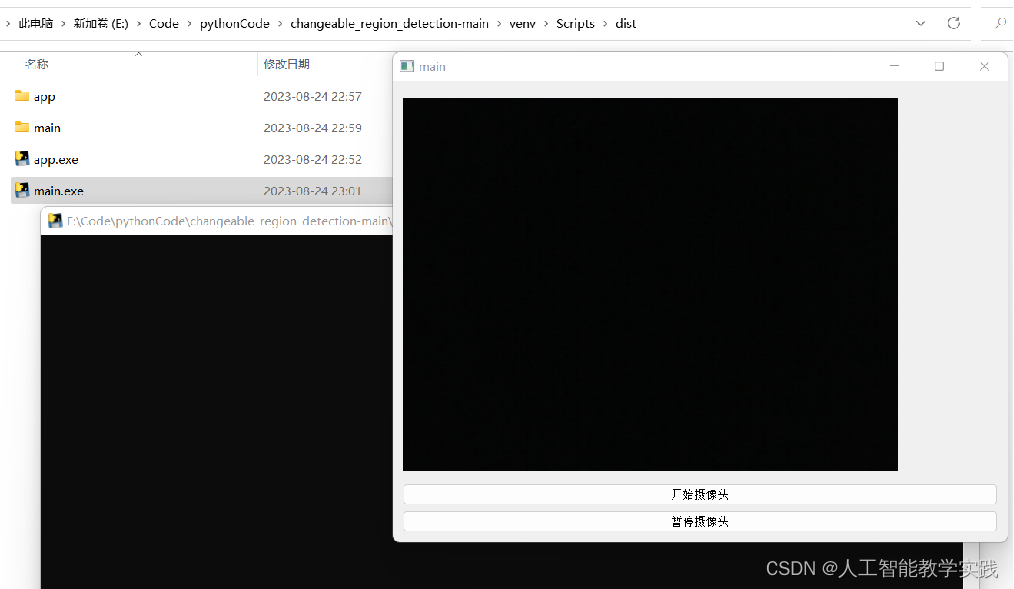
Task: Sort files by the 名称 column header
Action: click(x=37, y=63)
